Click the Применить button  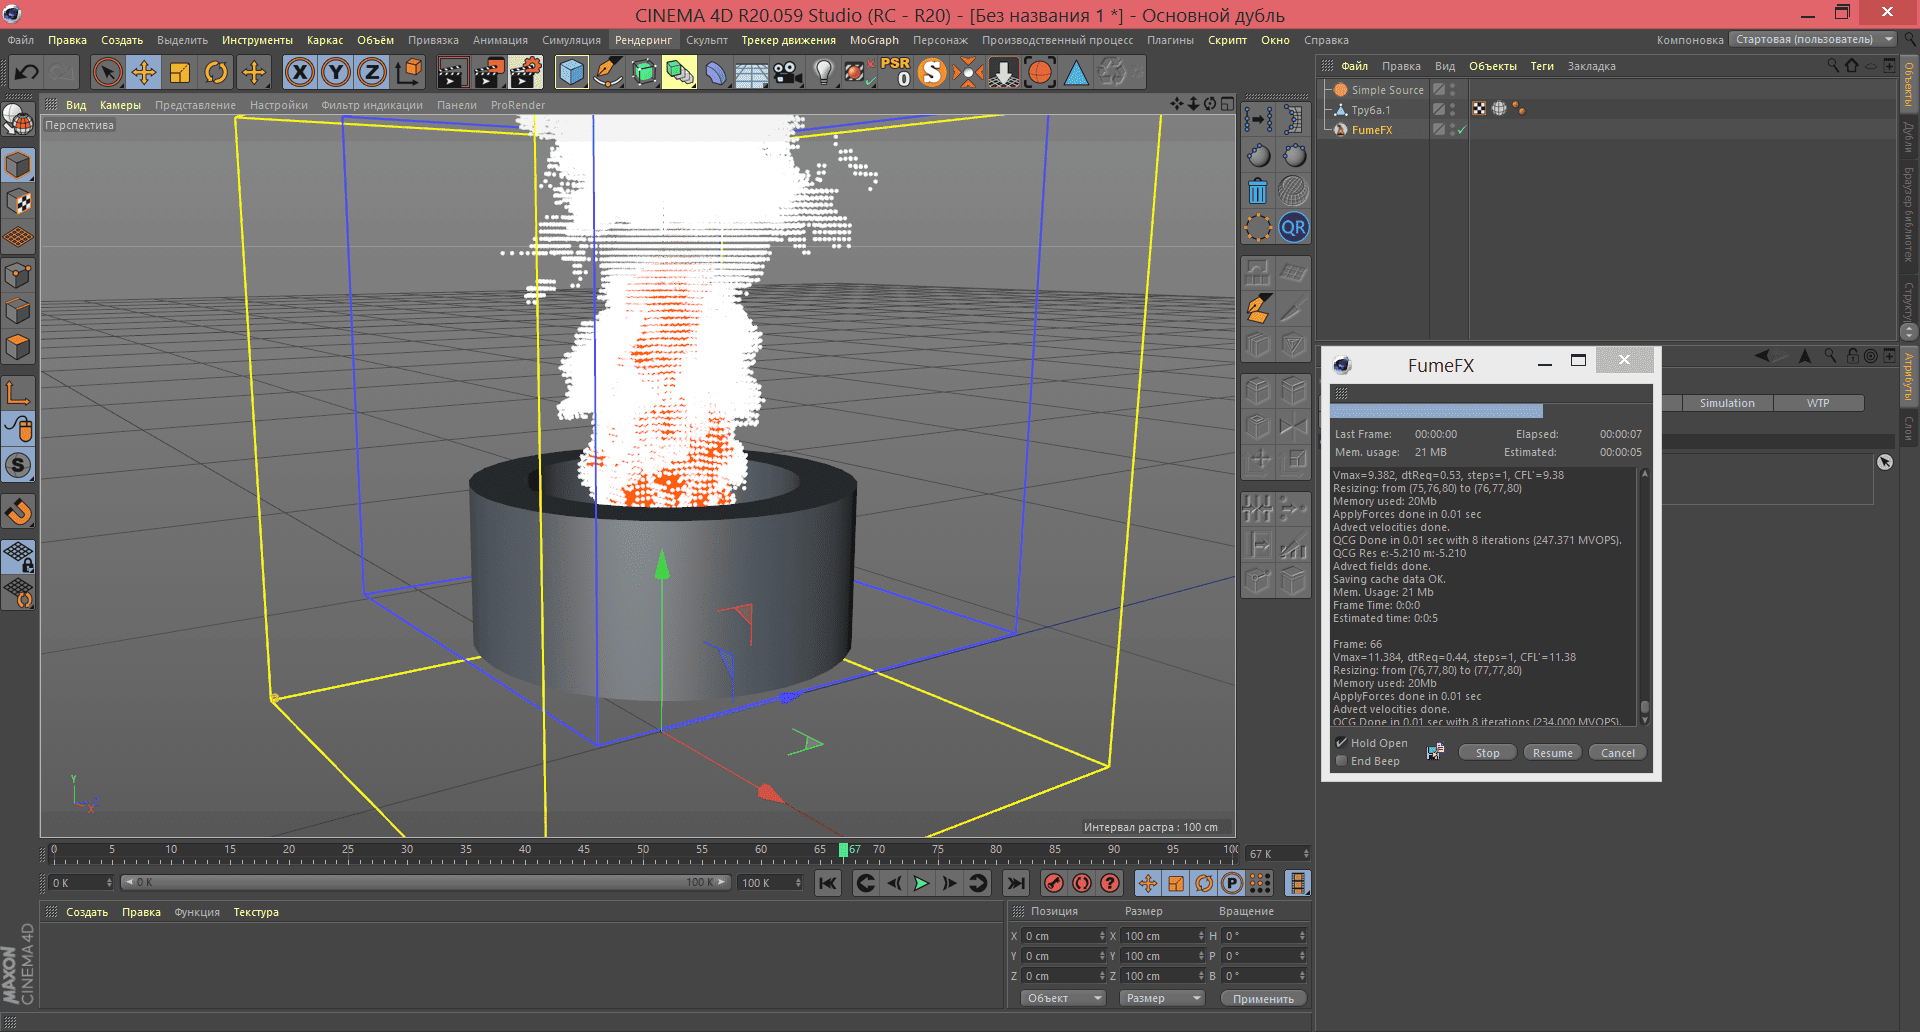pyautogui.click(x=1263, y=999)
